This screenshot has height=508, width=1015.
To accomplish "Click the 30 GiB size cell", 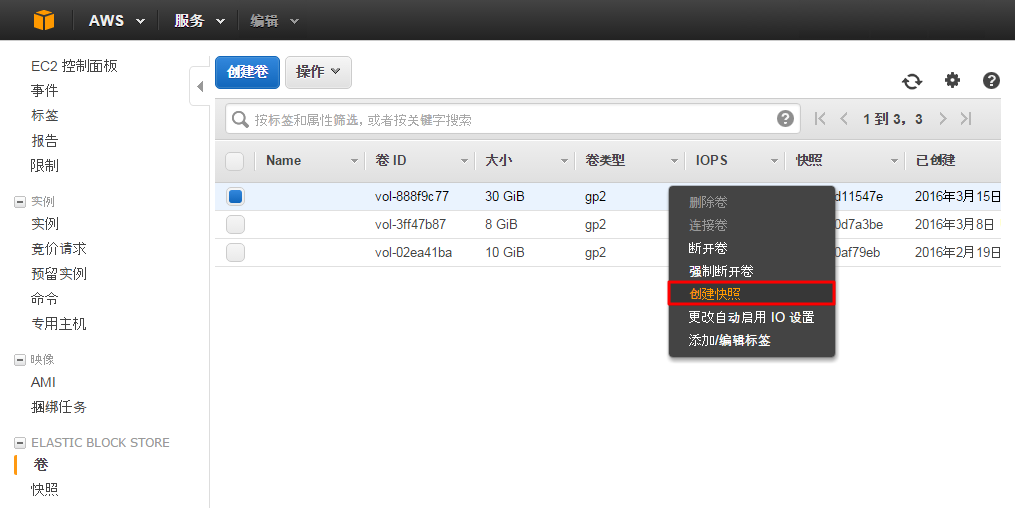I will [505, 196].
